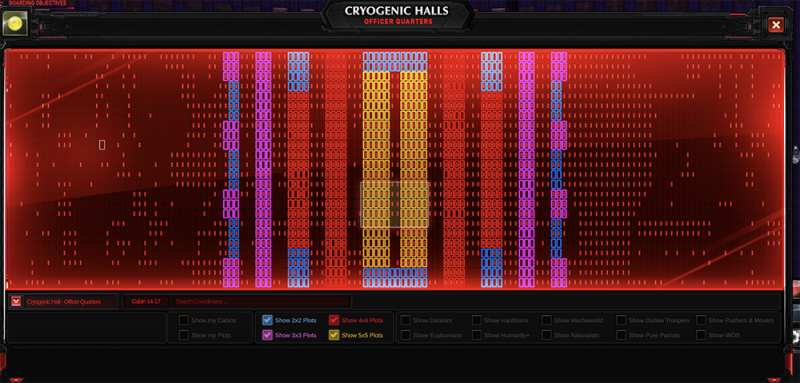Check the Show Pushers & Movers box
The image size is (800, 383).
[x=701, y=320]
